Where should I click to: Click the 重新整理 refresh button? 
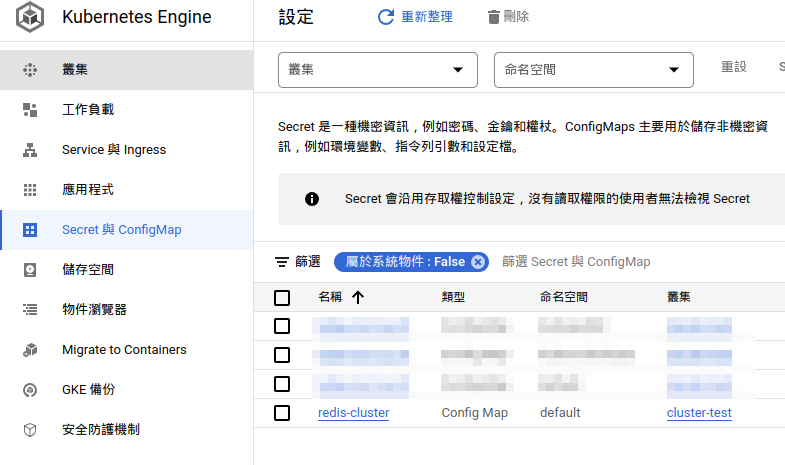[x=415, y=17]
